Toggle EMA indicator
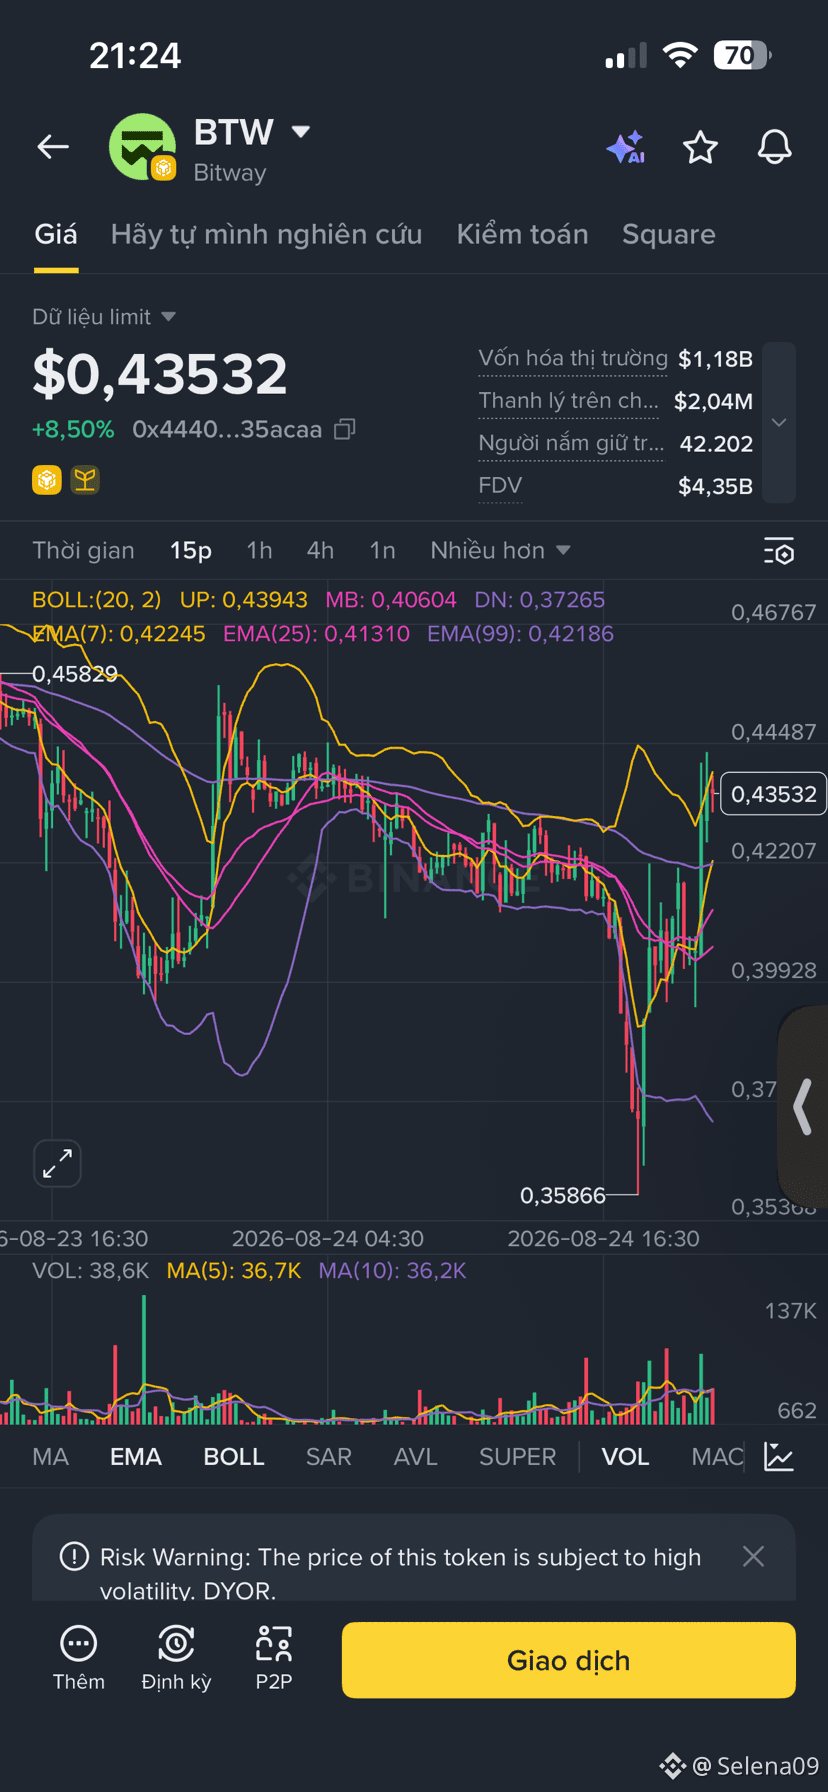 tap(136, 1456)
